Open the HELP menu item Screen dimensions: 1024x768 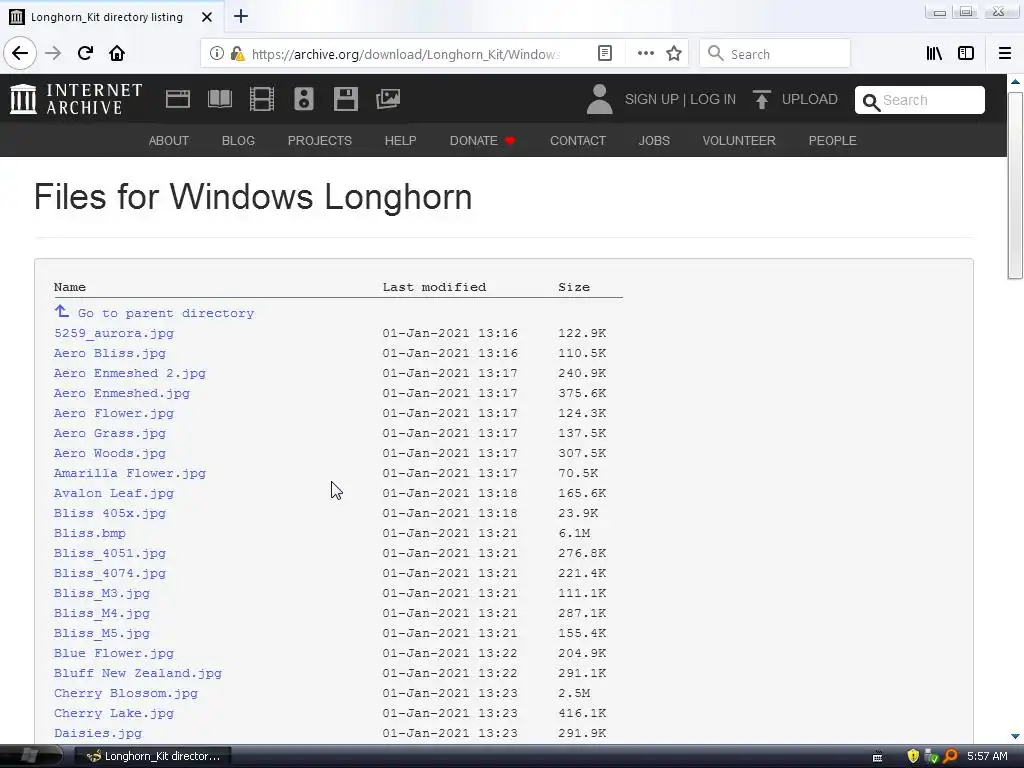(x=400, y=140)
